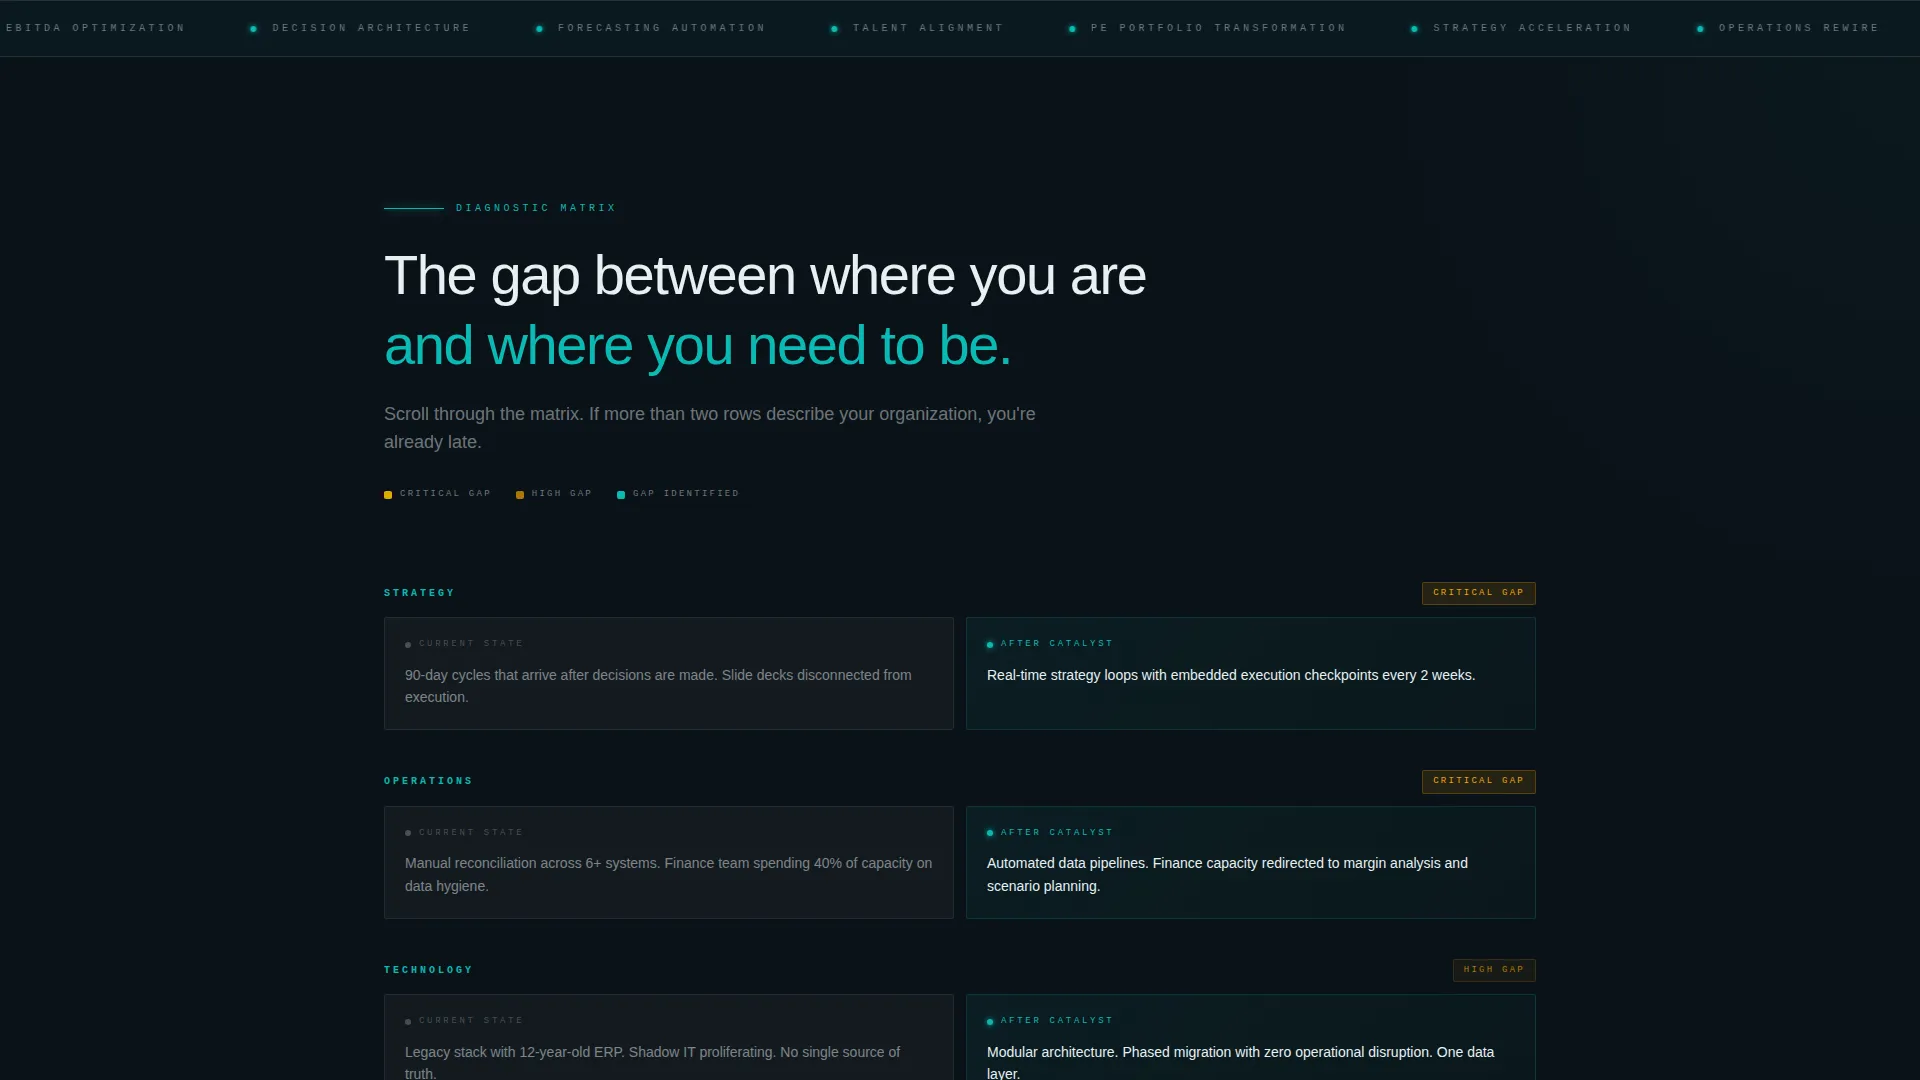The image size is (1920, 1080).
Task: Click the Current State dot in Strategy card
Action: 408,645
